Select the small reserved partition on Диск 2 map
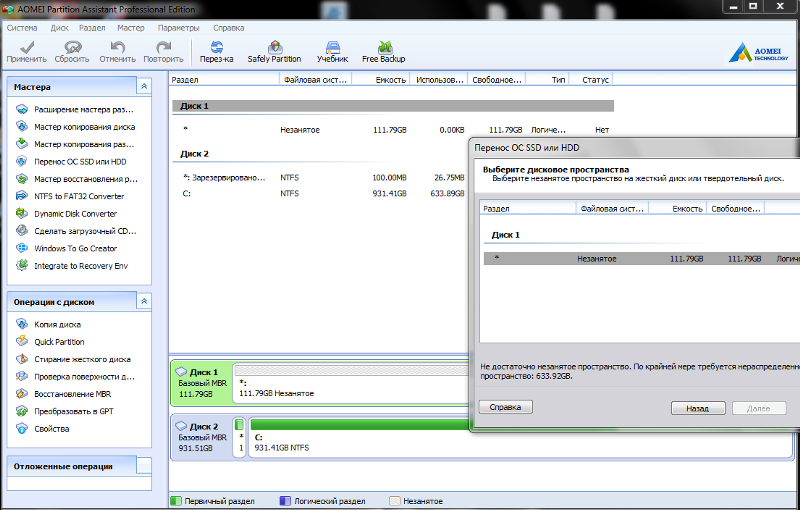 (x=239, y=438)
